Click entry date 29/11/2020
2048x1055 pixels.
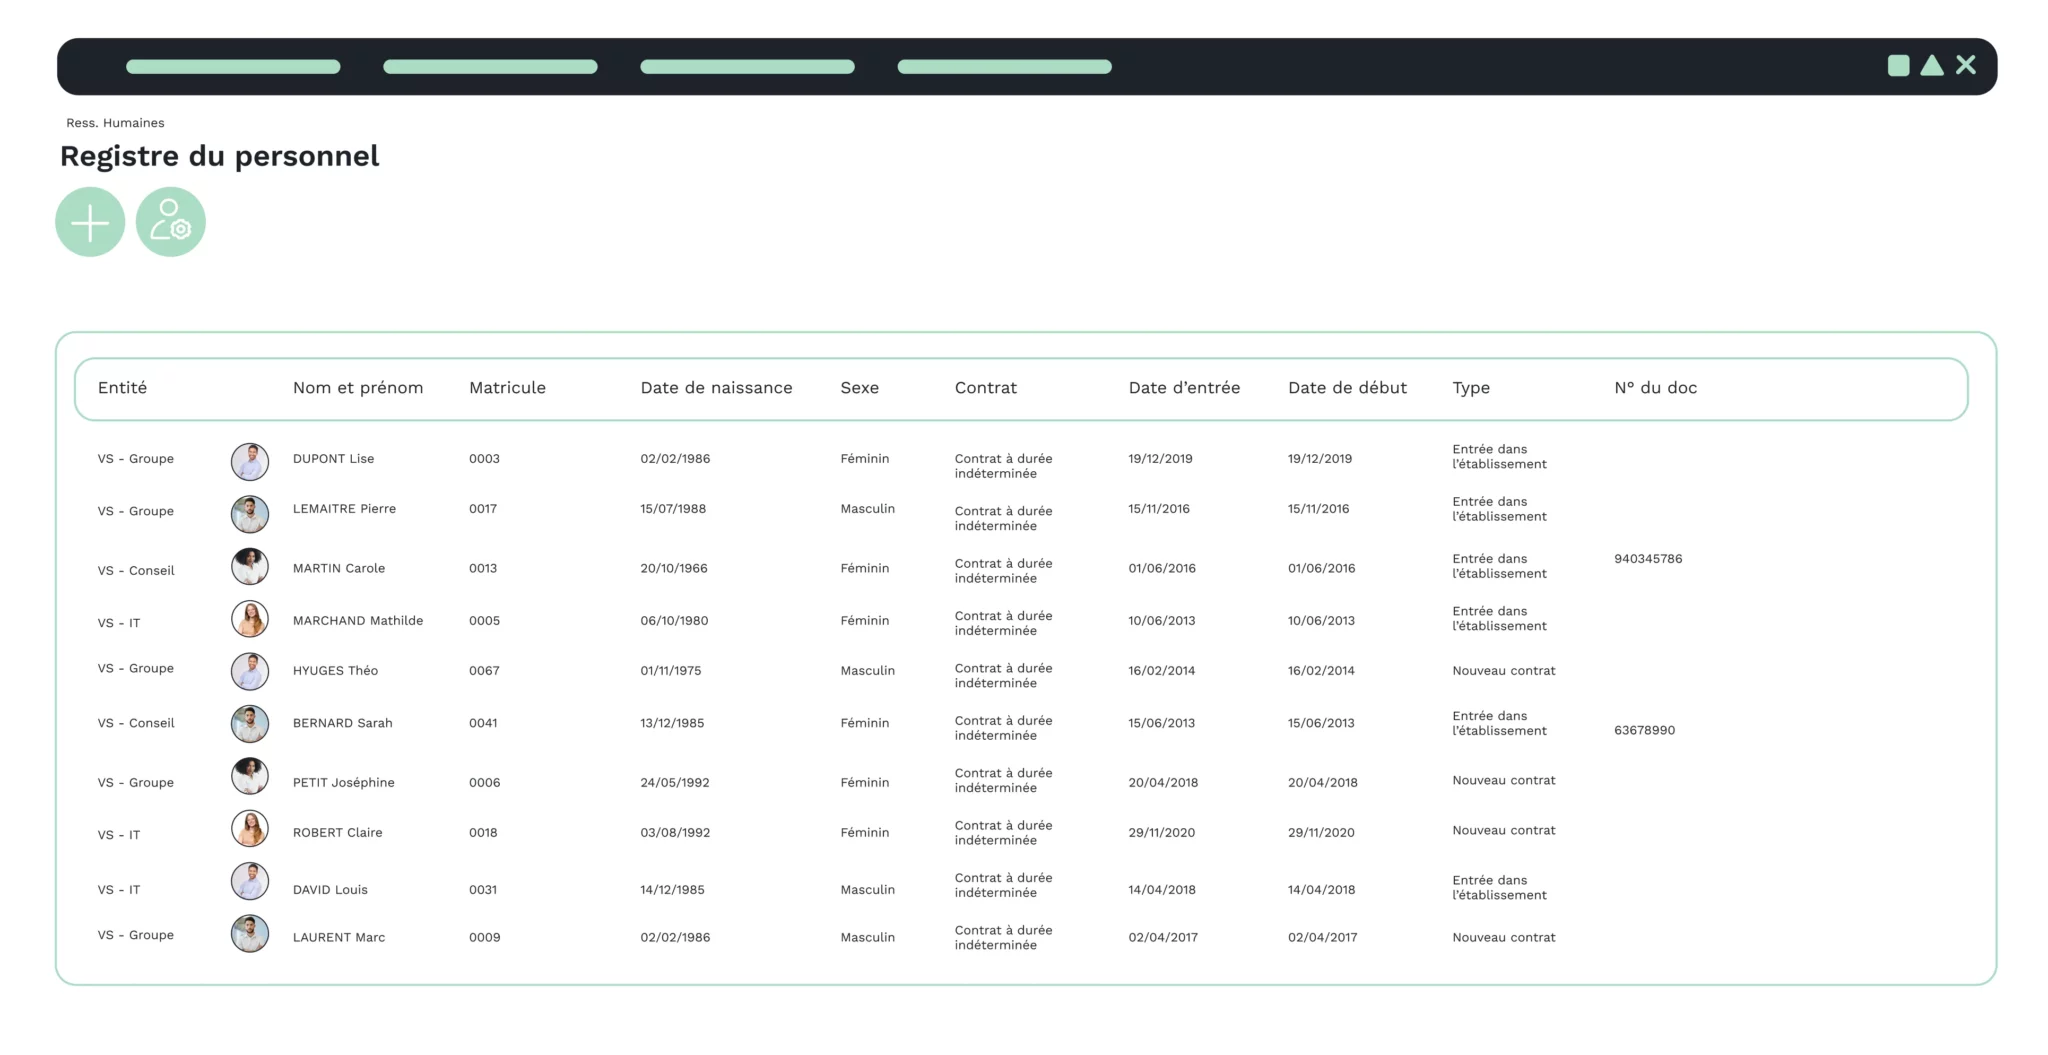[1161, 833]
